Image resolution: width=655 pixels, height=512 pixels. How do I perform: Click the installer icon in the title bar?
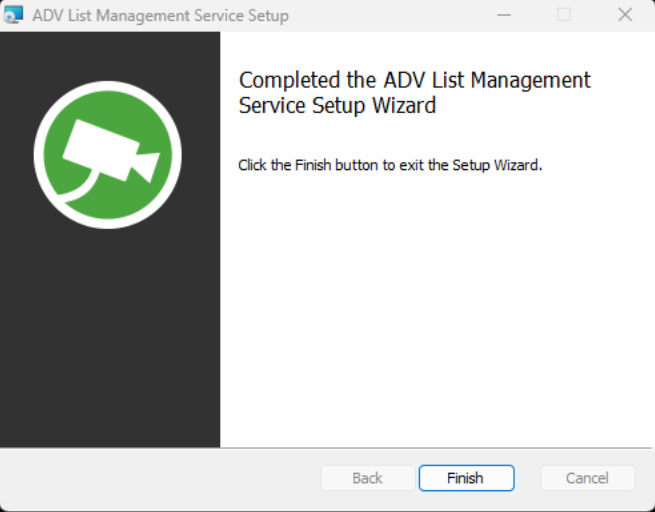coord(14,15)
